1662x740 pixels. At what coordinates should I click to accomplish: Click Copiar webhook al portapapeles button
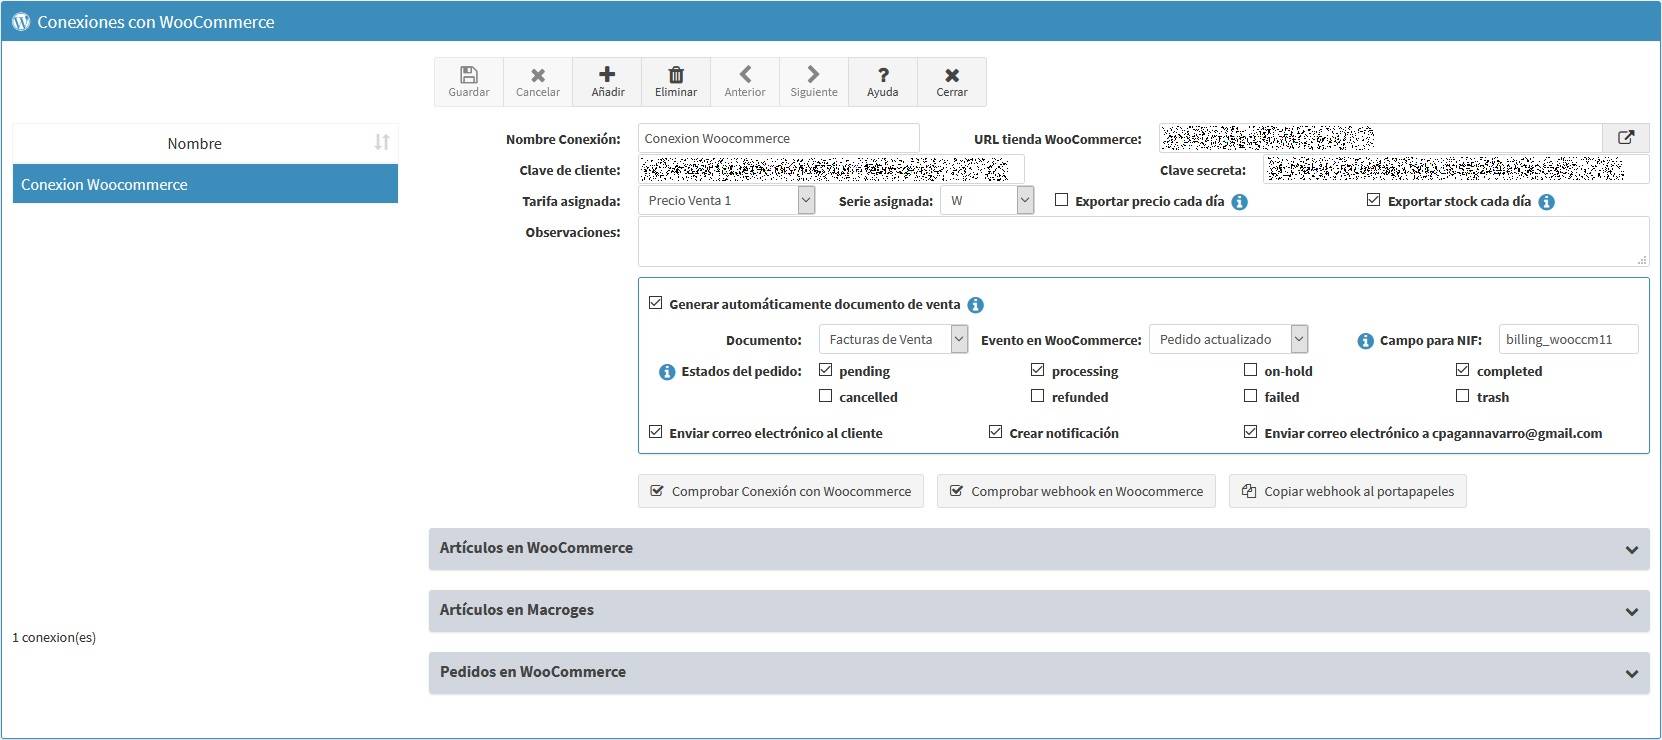pos(1348,491)
